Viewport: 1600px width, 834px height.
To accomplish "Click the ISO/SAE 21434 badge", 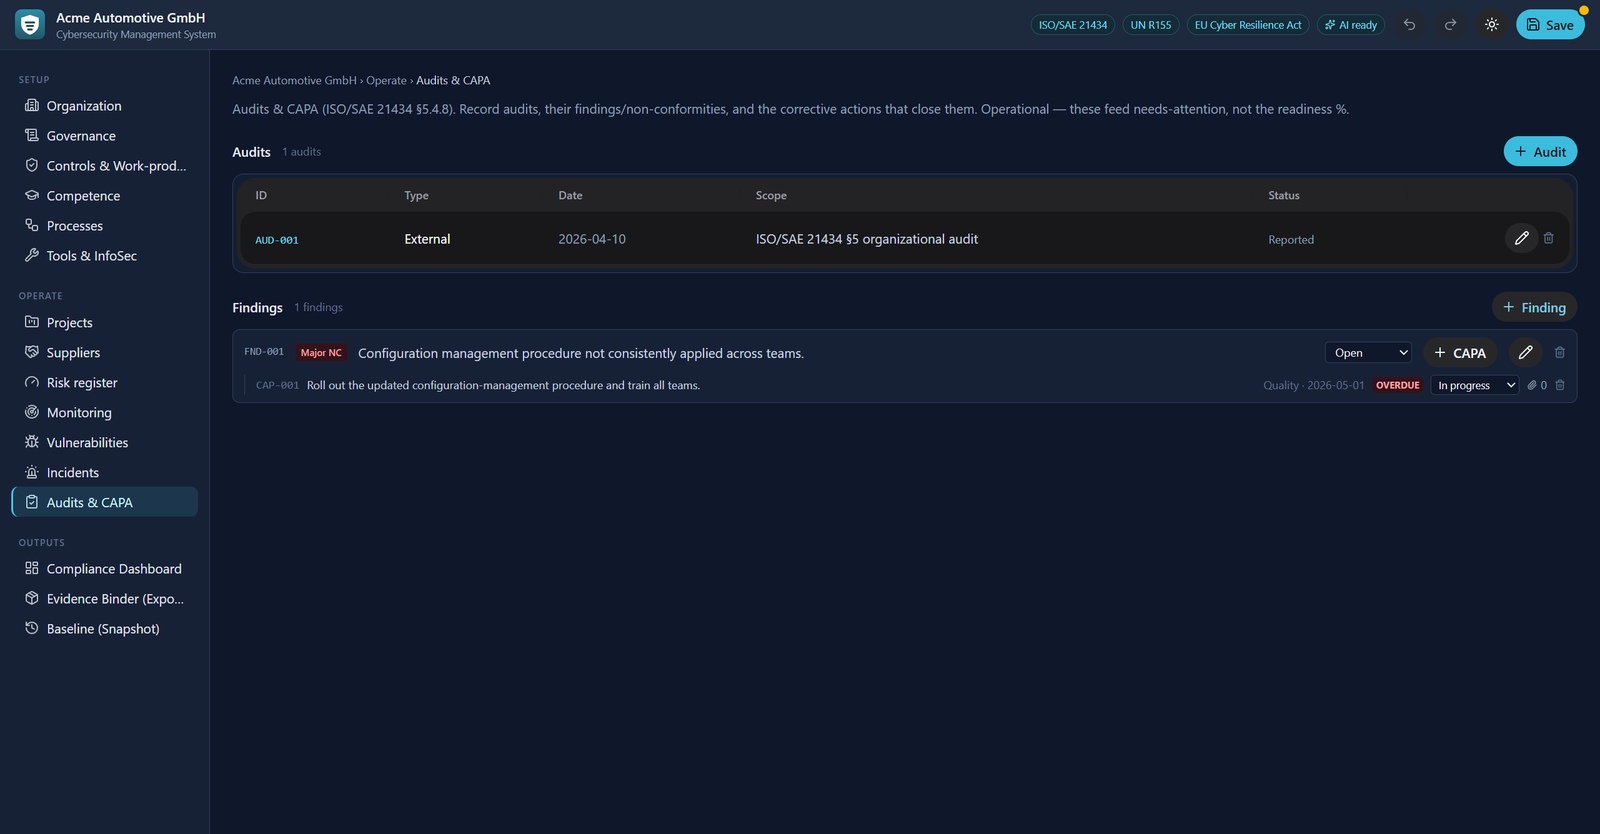I will pos(1072,25).
